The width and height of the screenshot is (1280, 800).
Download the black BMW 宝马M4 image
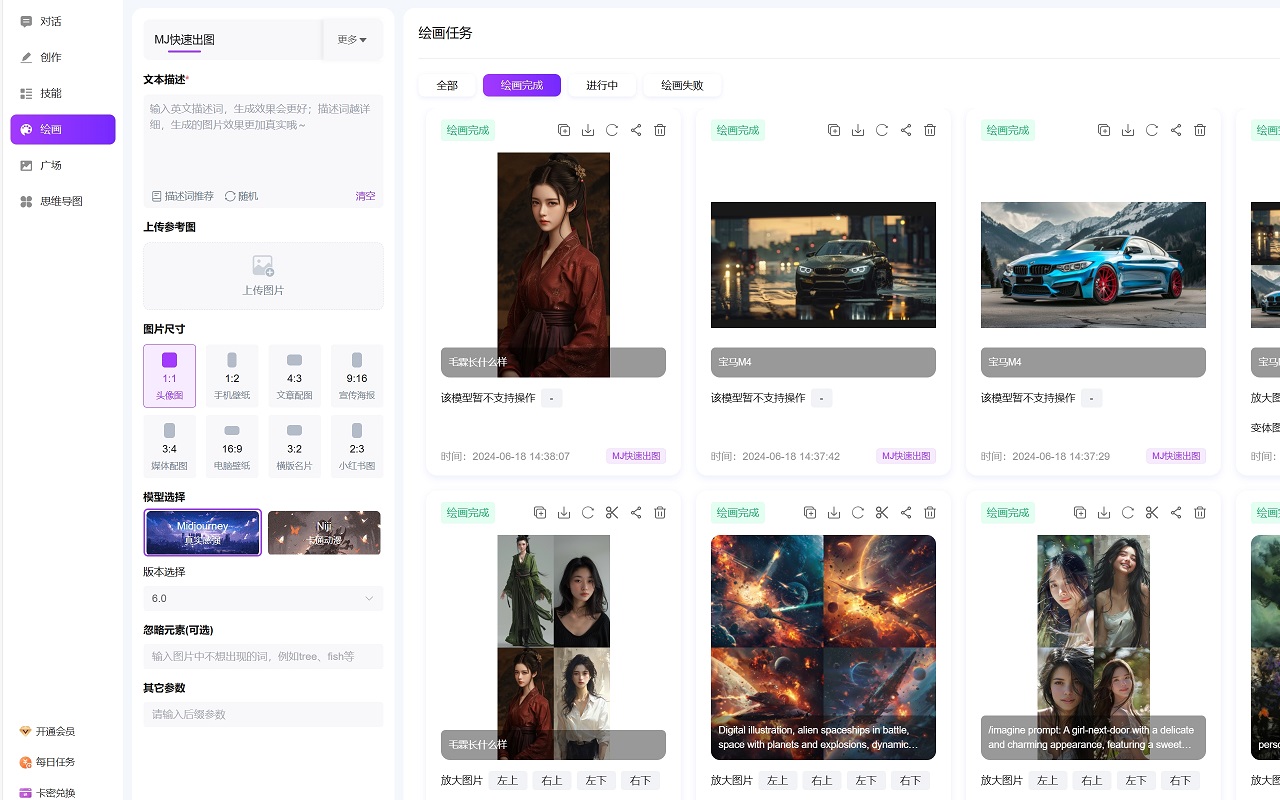pyautogui.click(x=858, y=130)
